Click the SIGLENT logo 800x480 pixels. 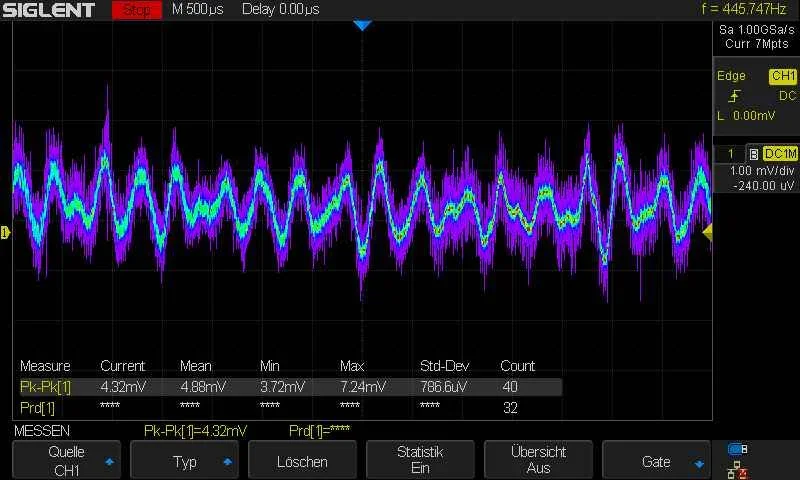[48, 10]
